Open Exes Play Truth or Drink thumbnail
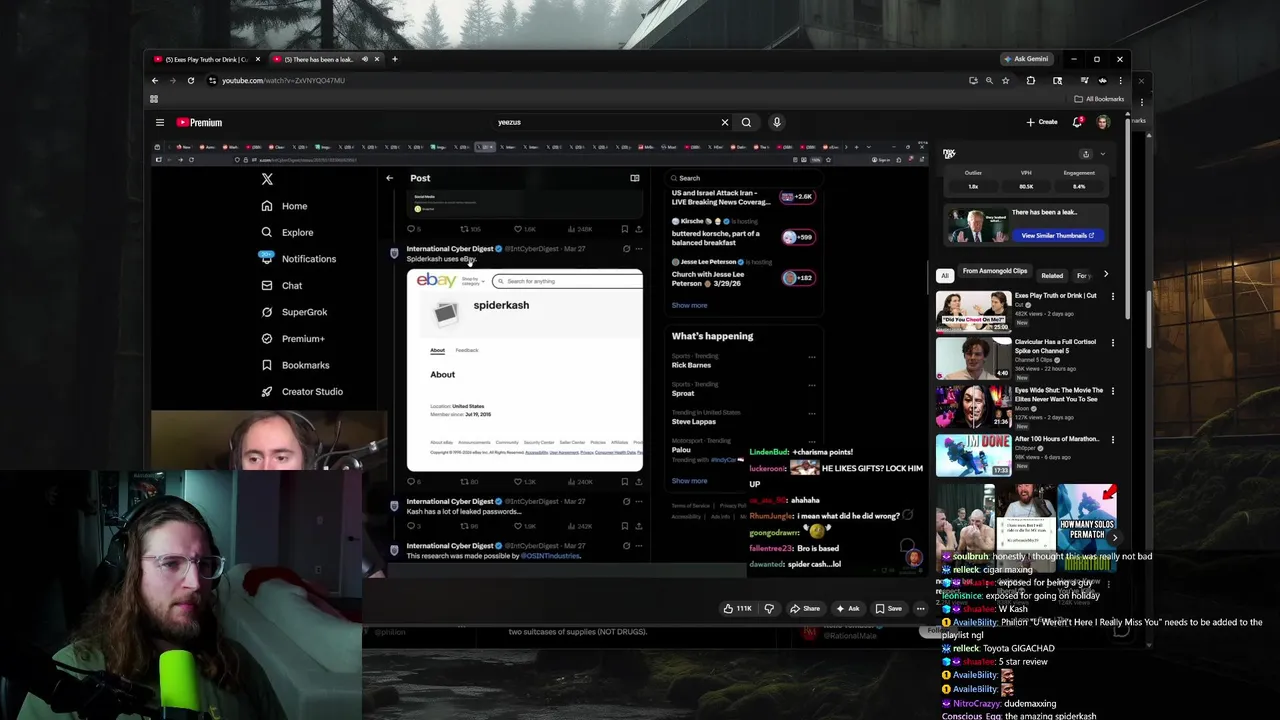The height and width of the screenshot is (720, 1280). [973, 311]
